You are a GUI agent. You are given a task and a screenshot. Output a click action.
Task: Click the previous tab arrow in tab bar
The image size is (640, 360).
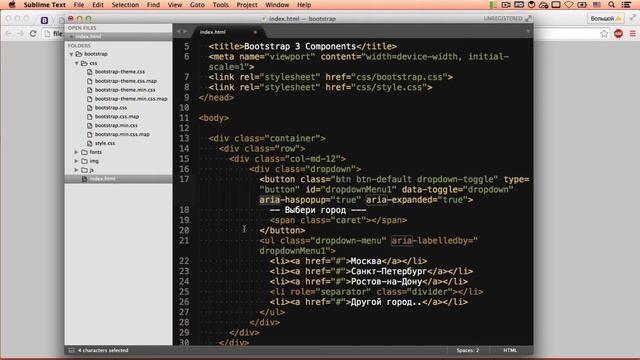point(178,31)
